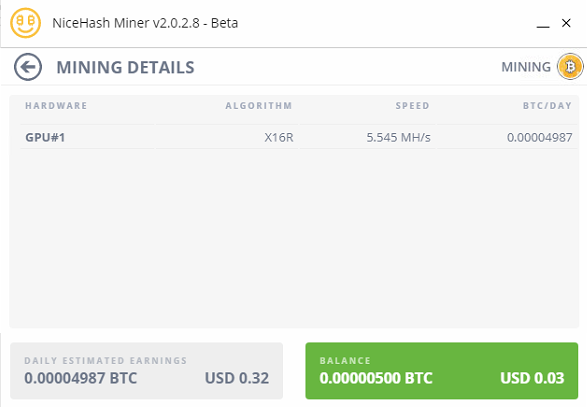
Task: Click the 0.00004987 BTC/day table value
Action: tap(539, 137)
